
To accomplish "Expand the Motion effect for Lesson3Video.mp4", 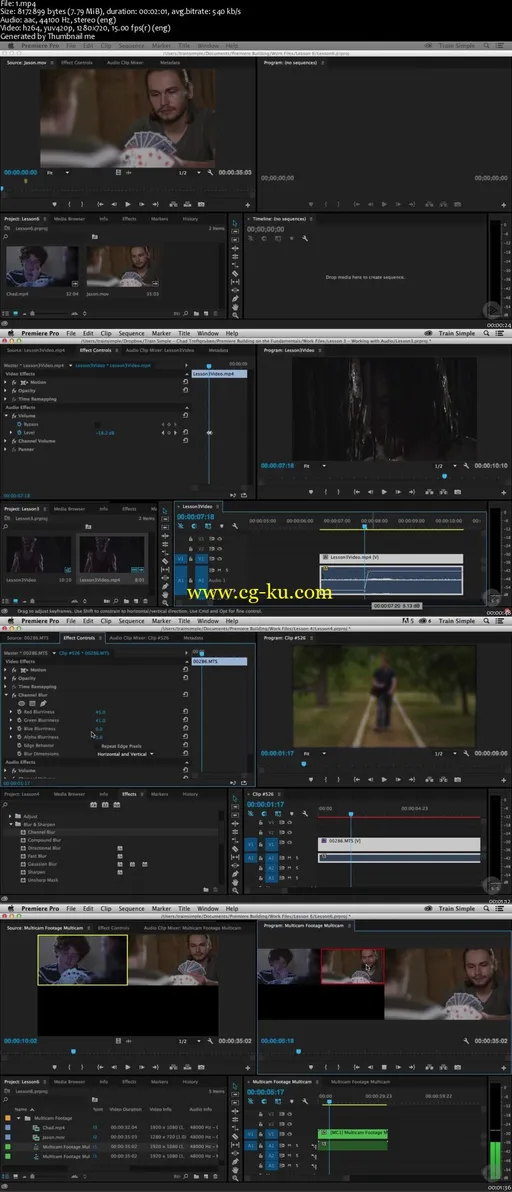I will (6, 382).
